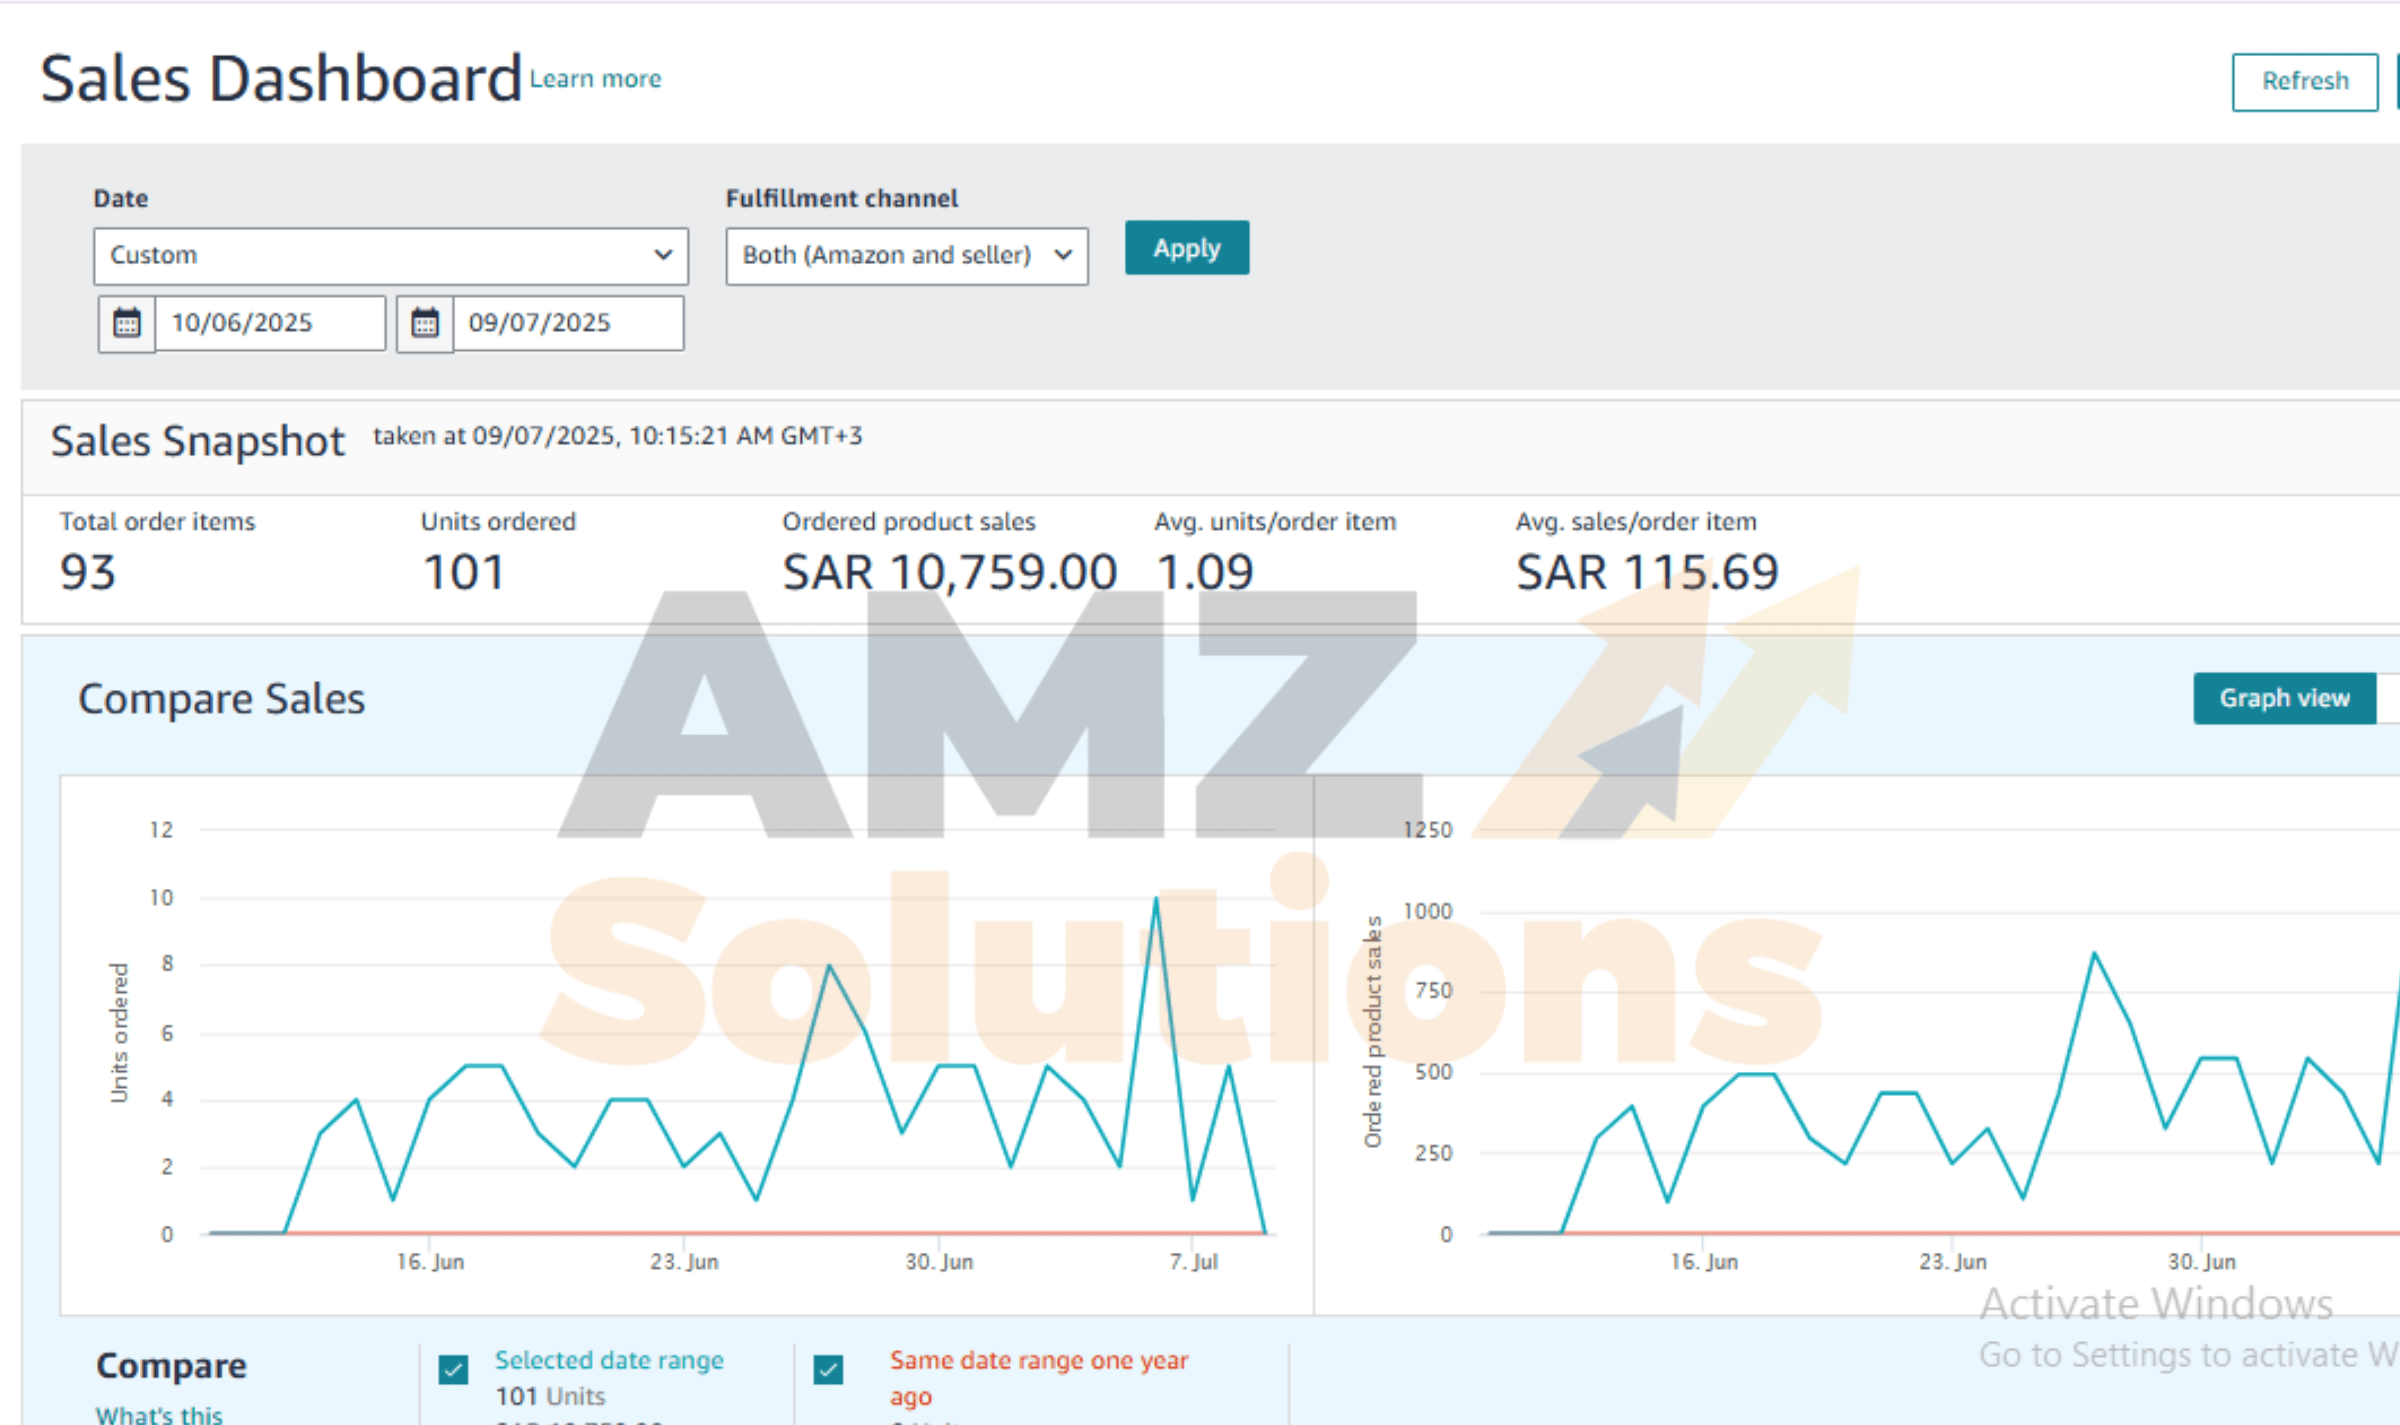Click the Total order items value 93
Image resolution: width=2400 pixels, height=1425 pixels.
(88, 573)
